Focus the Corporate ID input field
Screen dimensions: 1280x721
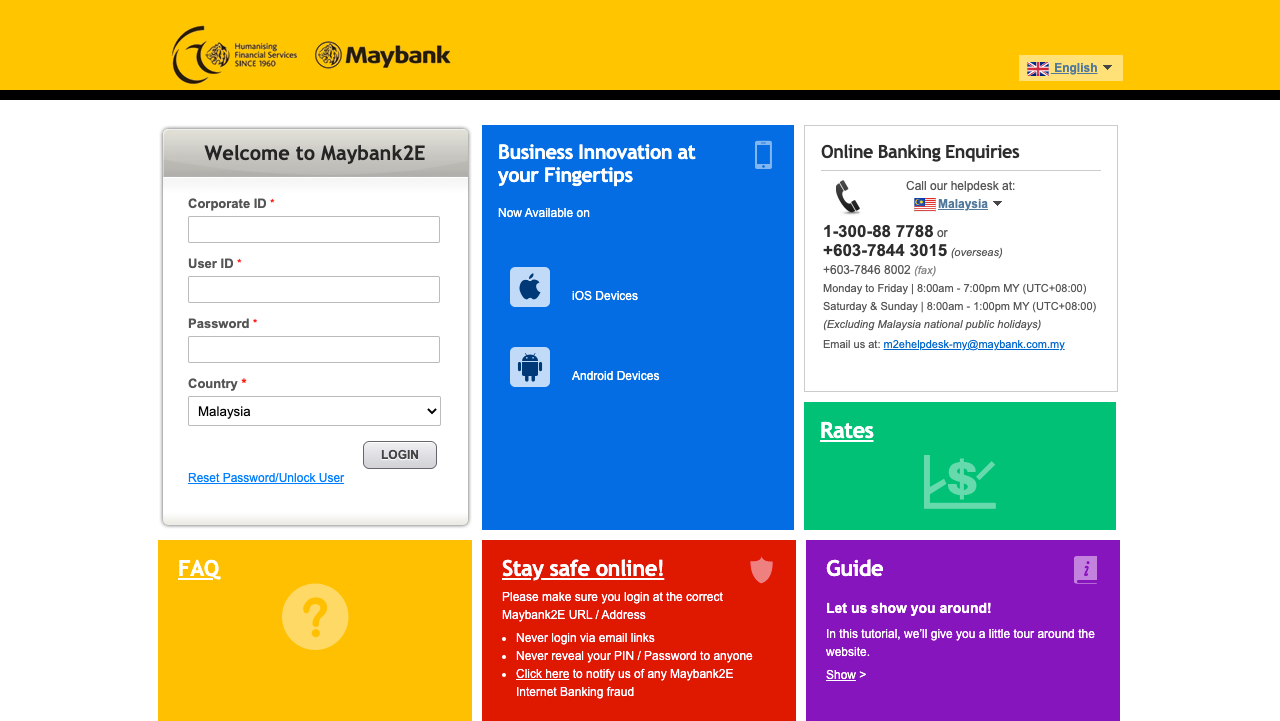[314, 229]
